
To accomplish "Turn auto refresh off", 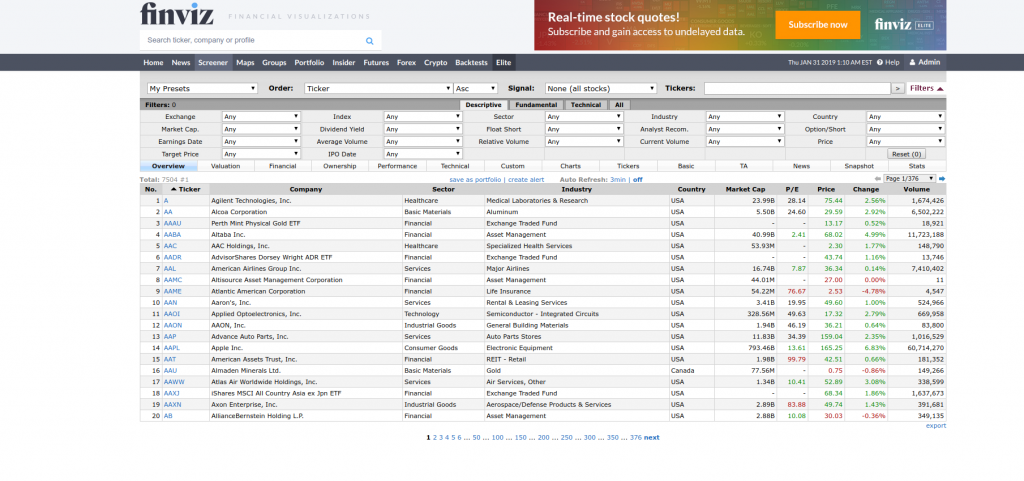I will 637,179.
